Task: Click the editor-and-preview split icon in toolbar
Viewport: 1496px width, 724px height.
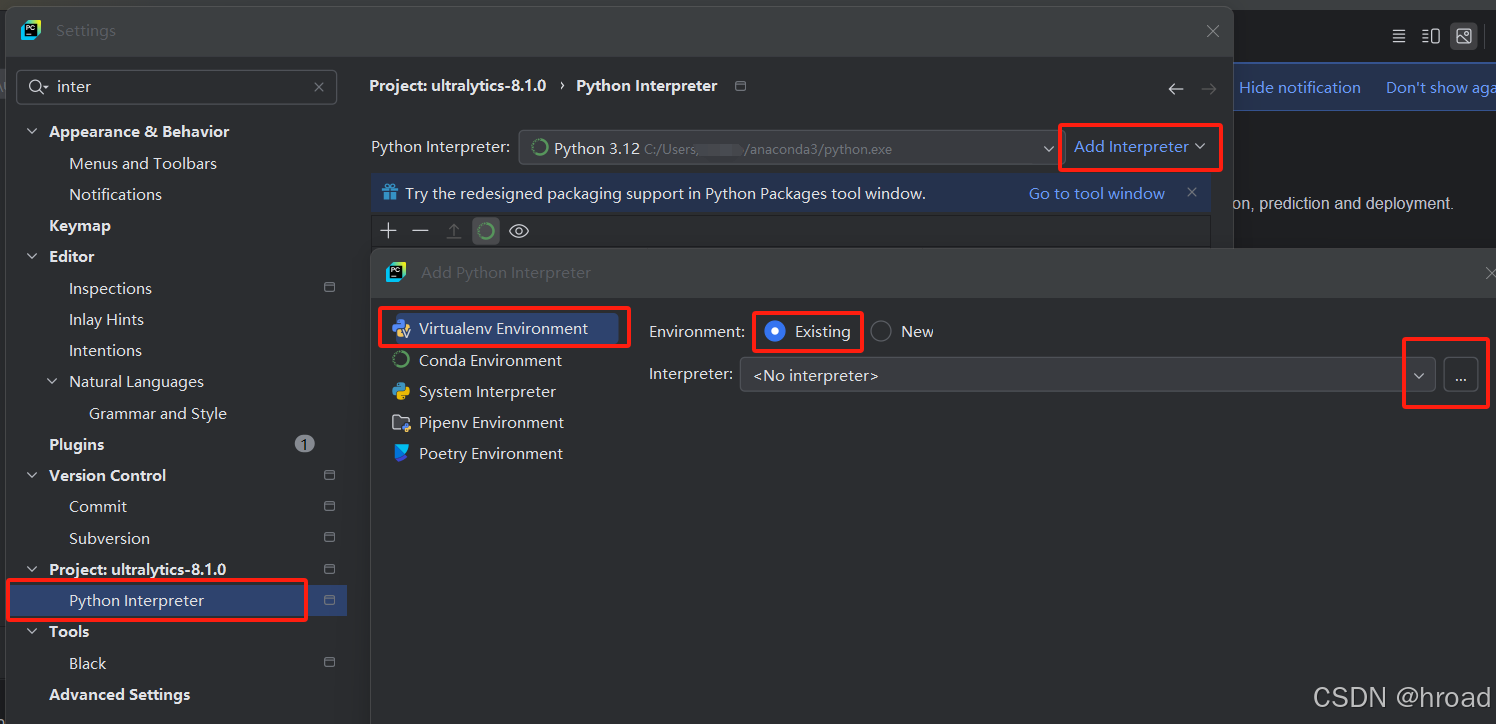Action: tap(1431, 36)
